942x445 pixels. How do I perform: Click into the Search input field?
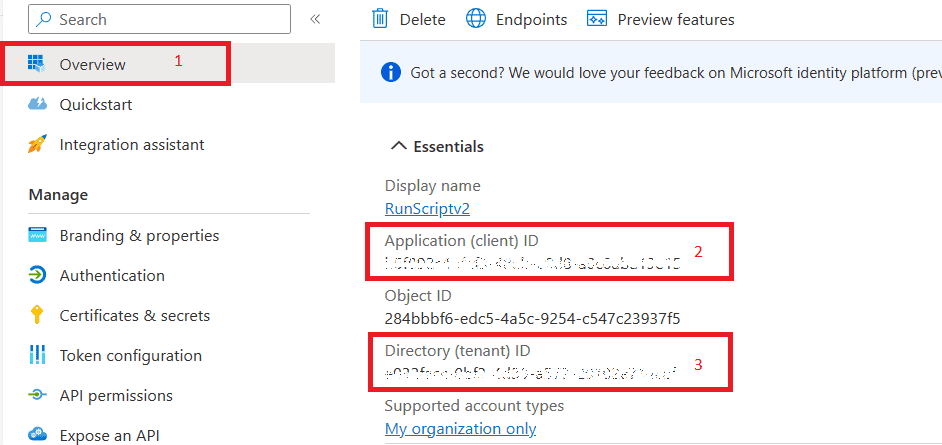pos(160,19)
